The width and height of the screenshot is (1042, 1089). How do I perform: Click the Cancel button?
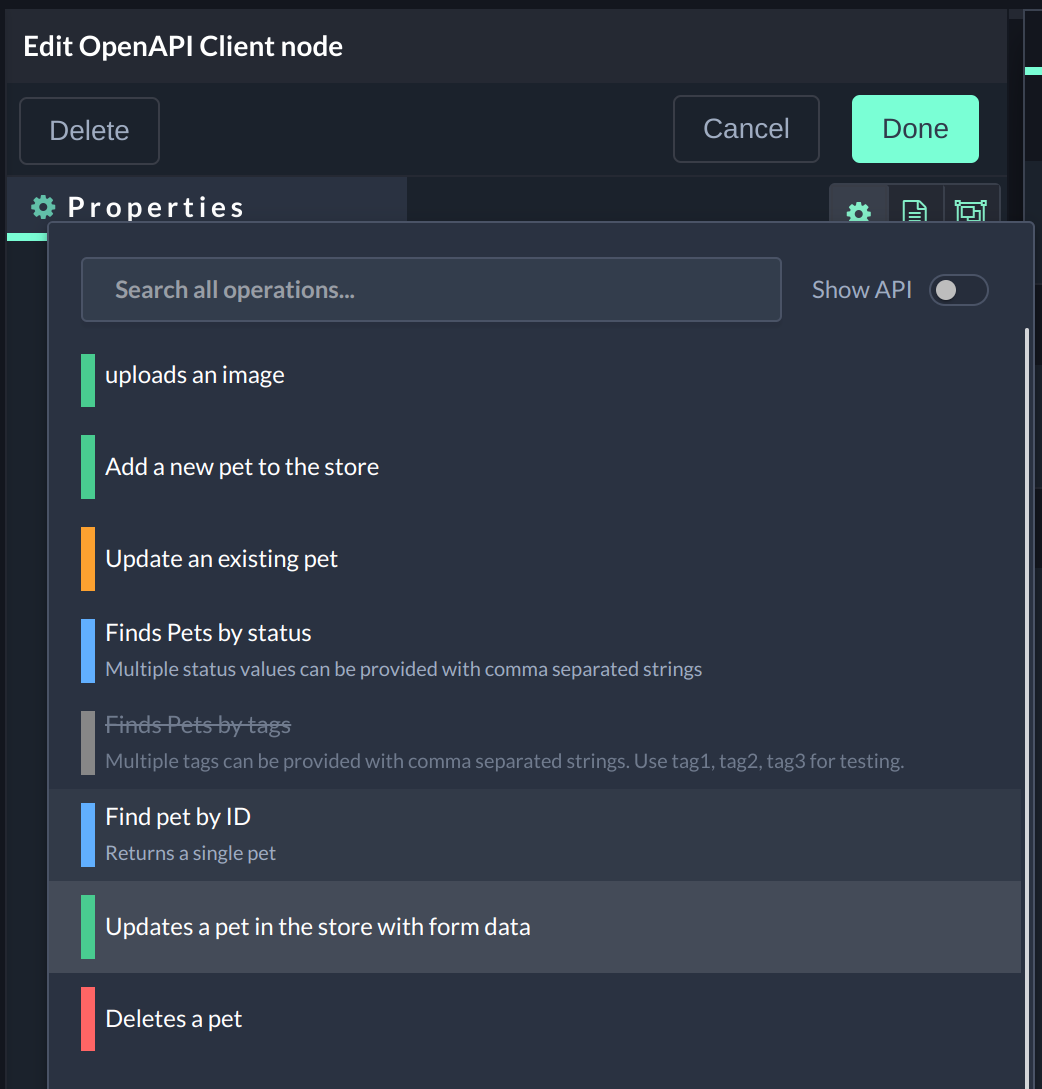coord(746,129)
